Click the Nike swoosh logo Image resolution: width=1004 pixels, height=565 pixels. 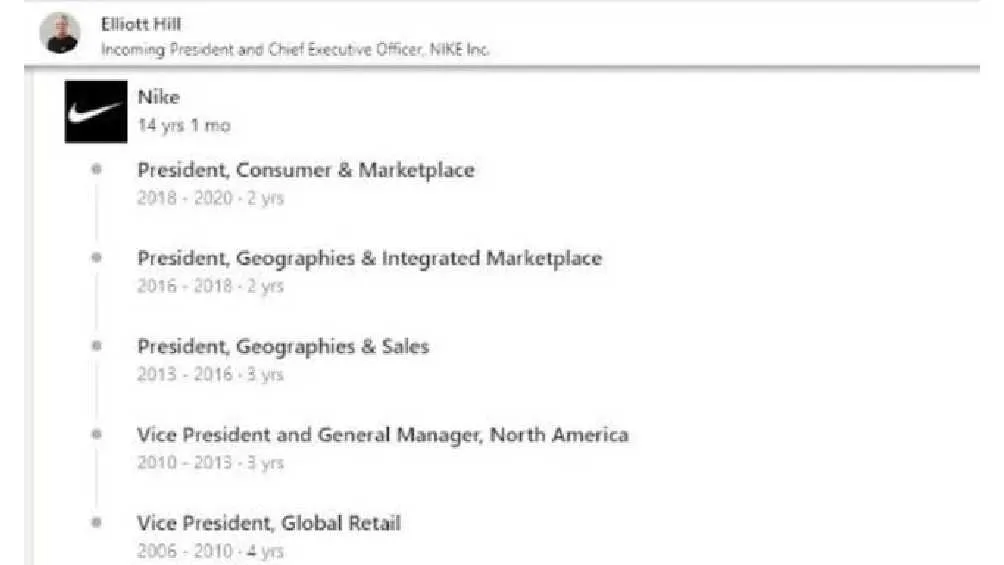click(x=96, y=112)
